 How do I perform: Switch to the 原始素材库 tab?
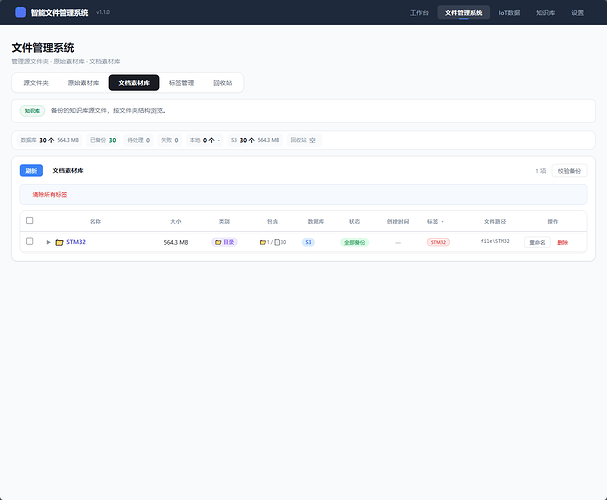coord(83,83)
